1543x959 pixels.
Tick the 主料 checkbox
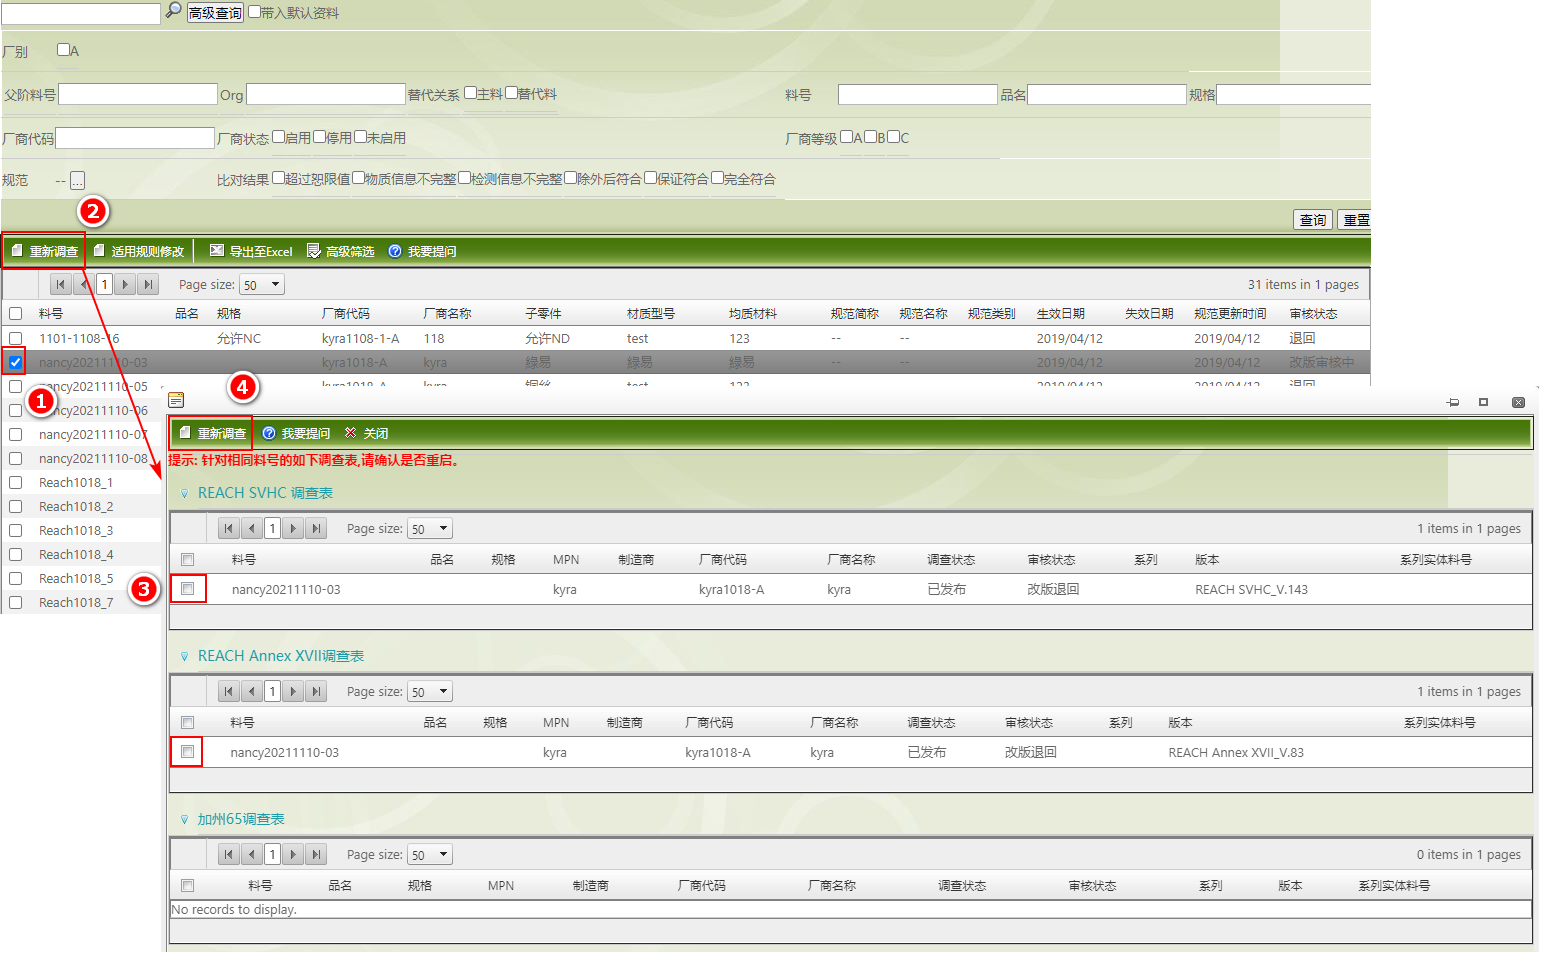(x=470, y=93)
